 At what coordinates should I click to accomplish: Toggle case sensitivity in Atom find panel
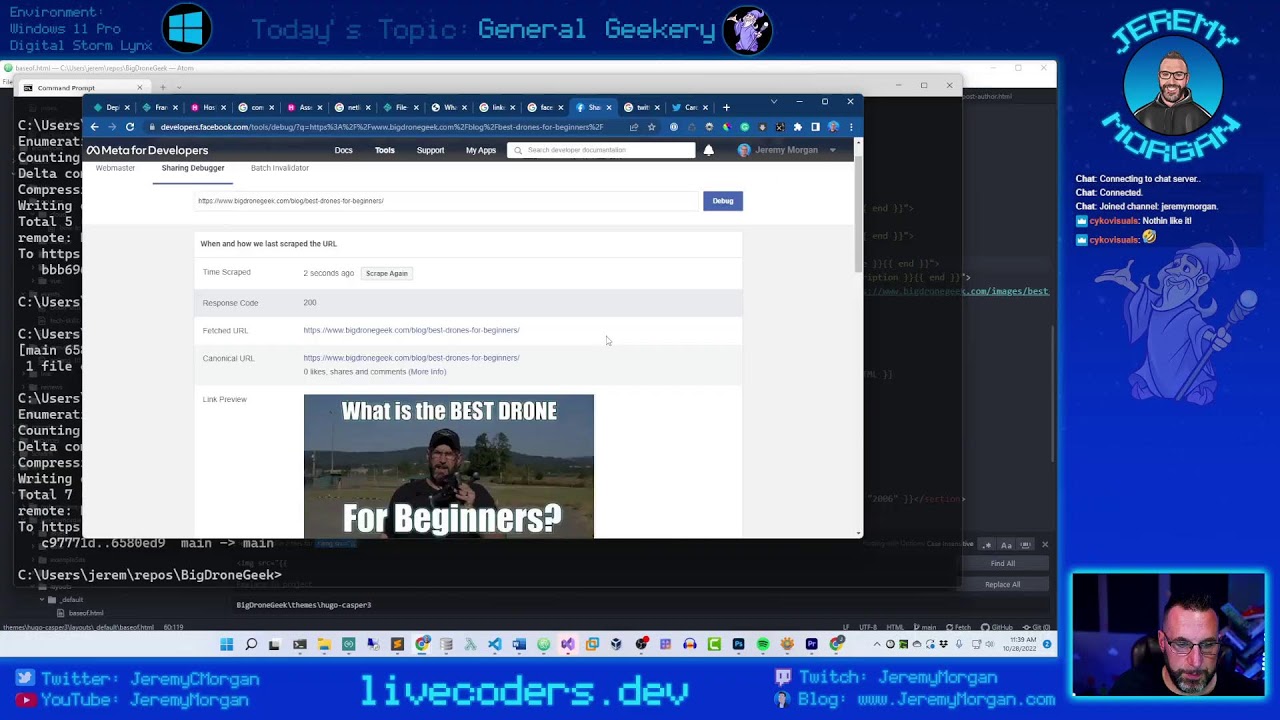pyautogui.click(x=1006, y=545)
